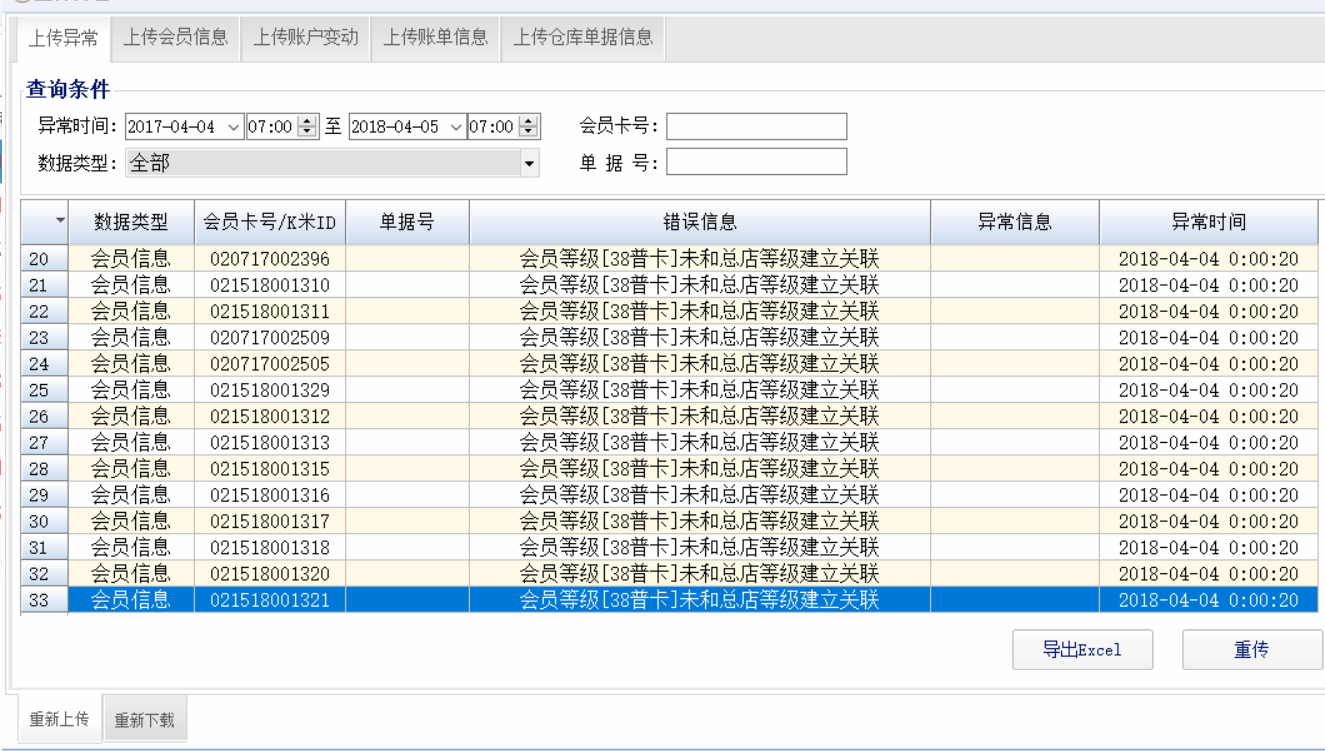Click the error message in row 24
Image resolution: width=1325 pixels, height=751 pixels.
(x=700, y=364)
